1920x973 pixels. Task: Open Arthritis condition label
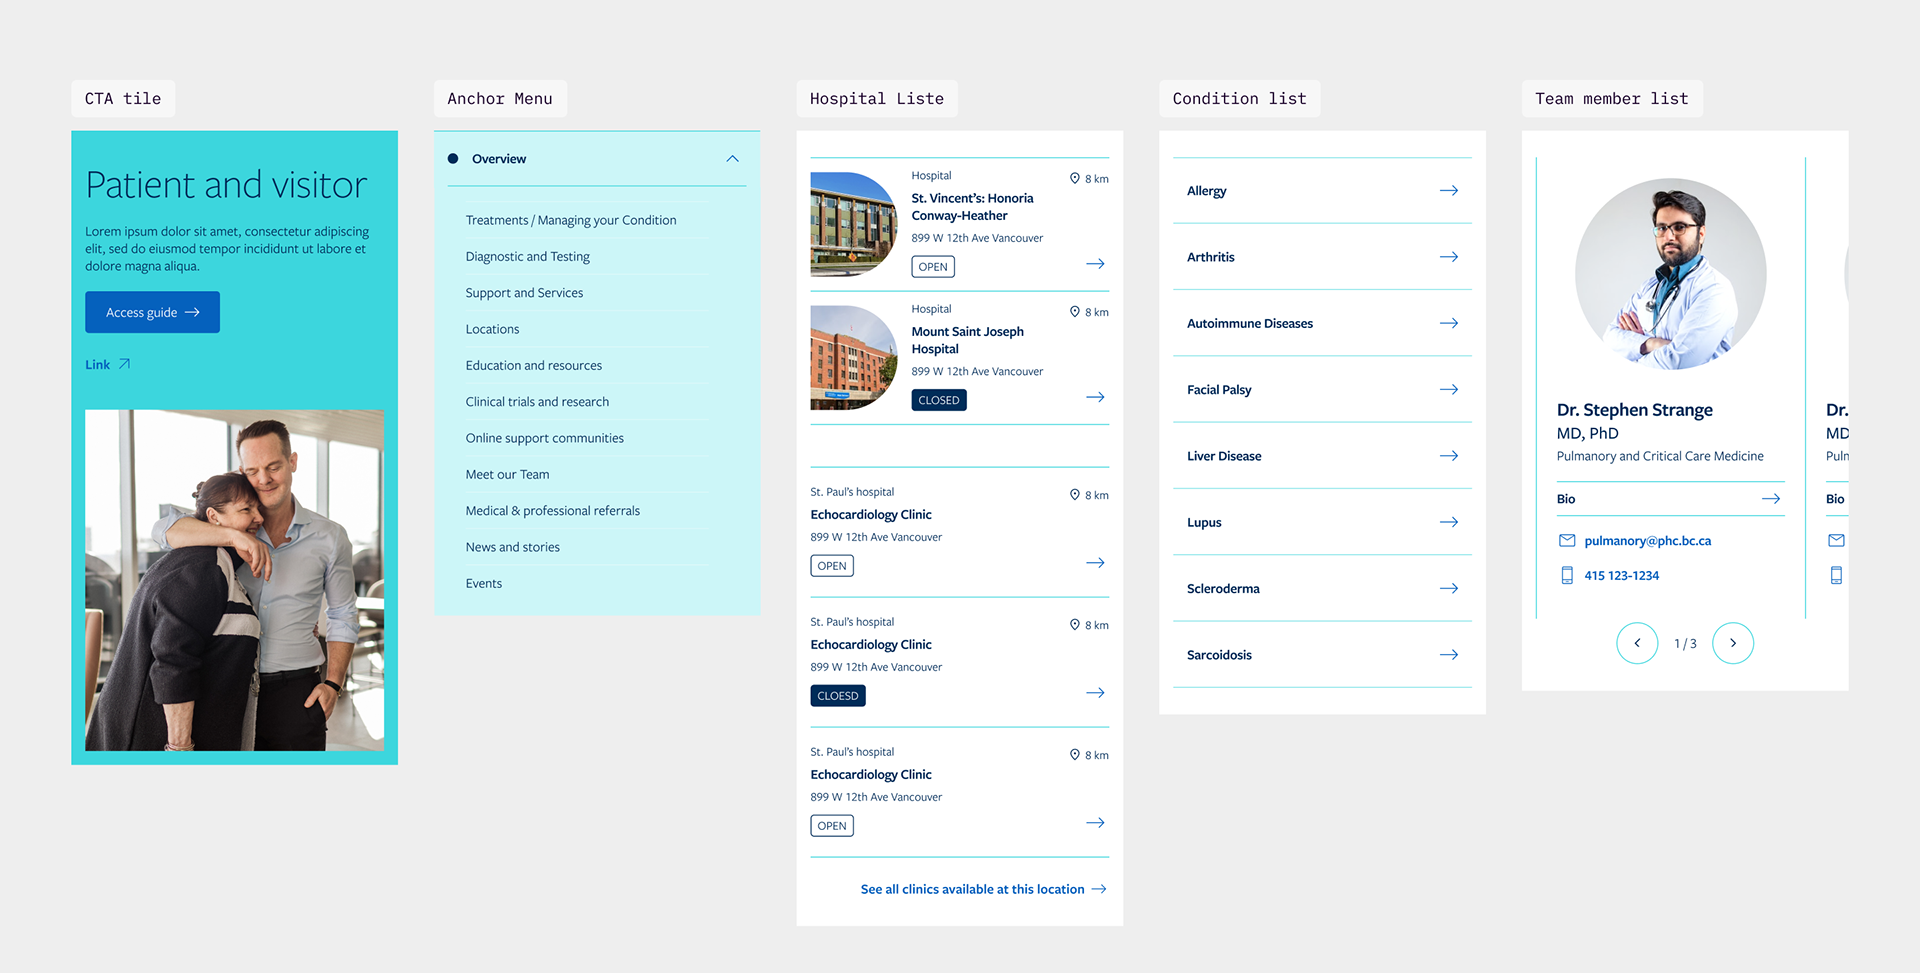click(x=1210, y=257)
